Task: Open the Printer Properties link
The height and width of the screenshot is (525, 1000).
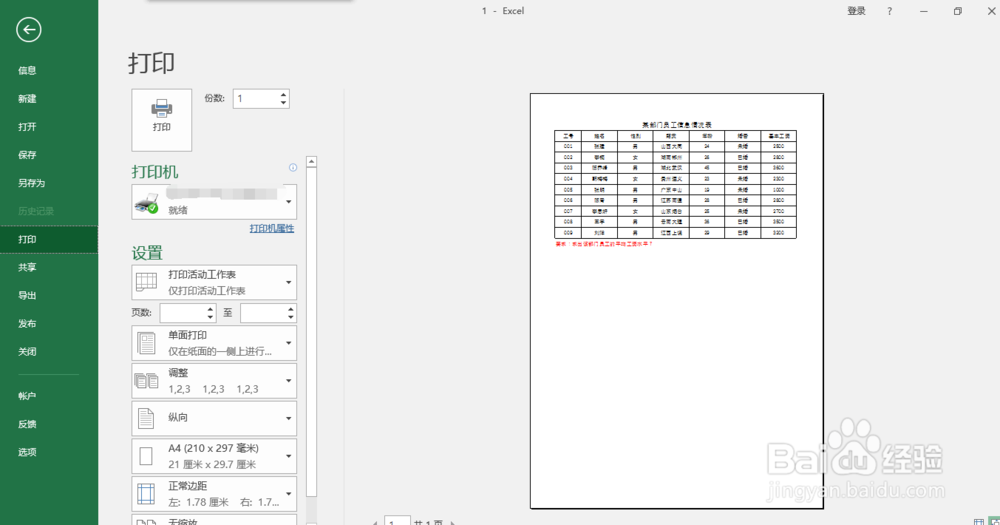Action: pos(272,228)
